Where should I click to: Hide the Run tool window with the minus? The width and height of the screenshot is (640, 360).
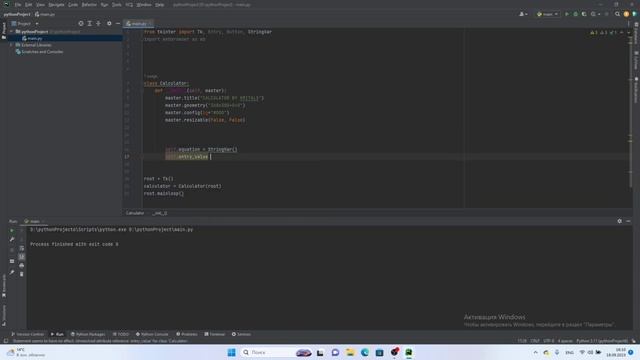pos(628,221)
